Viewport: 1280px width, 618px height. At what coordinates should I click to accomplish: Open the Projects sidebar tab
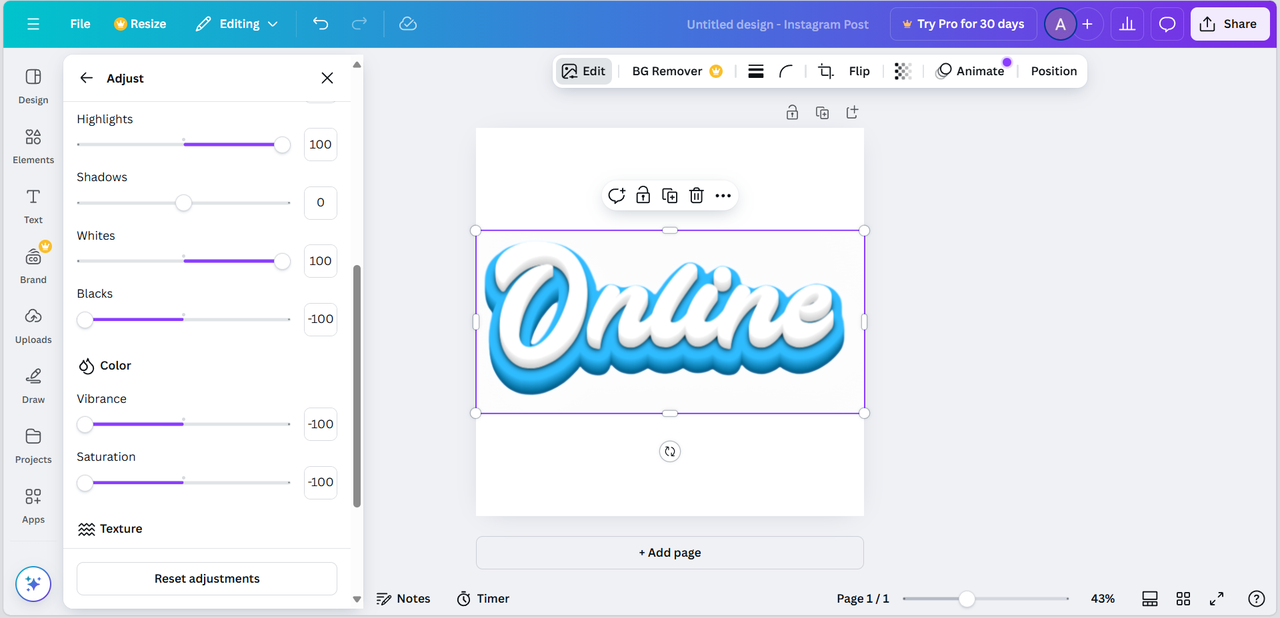click(33, 446)
